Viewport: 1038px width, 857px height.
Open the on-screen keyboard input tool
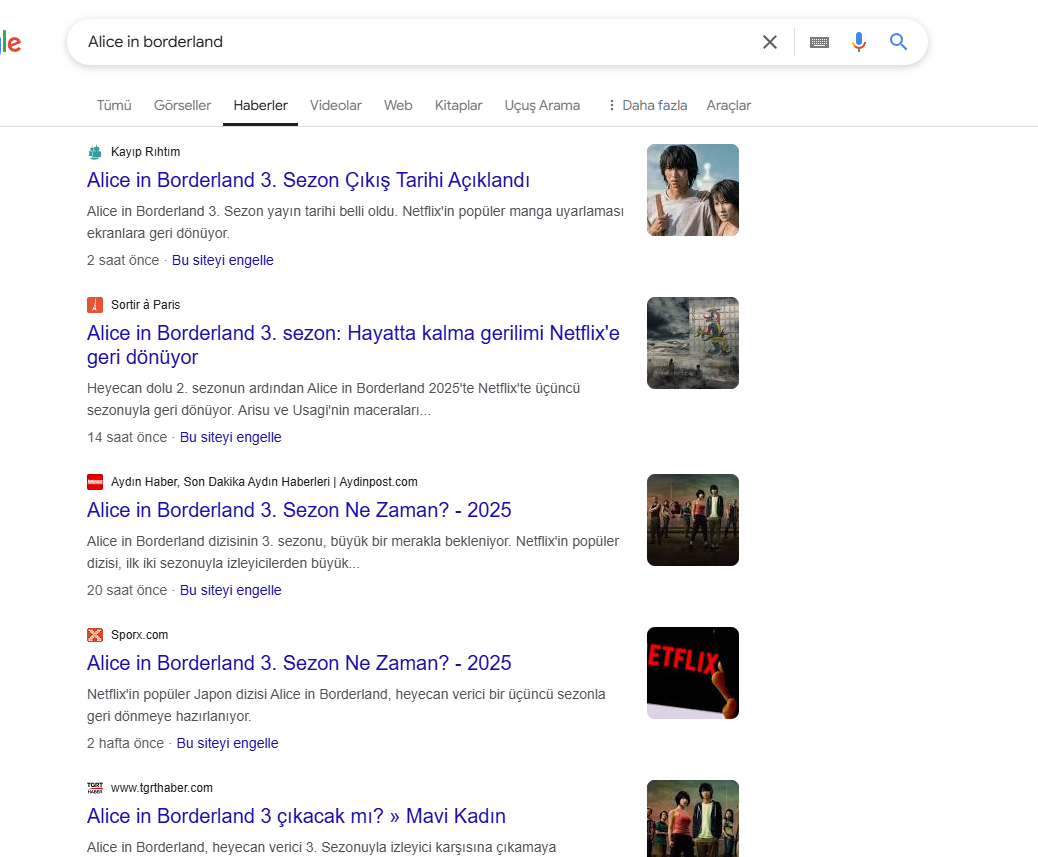pyautogui.click(x=819, y=42)
